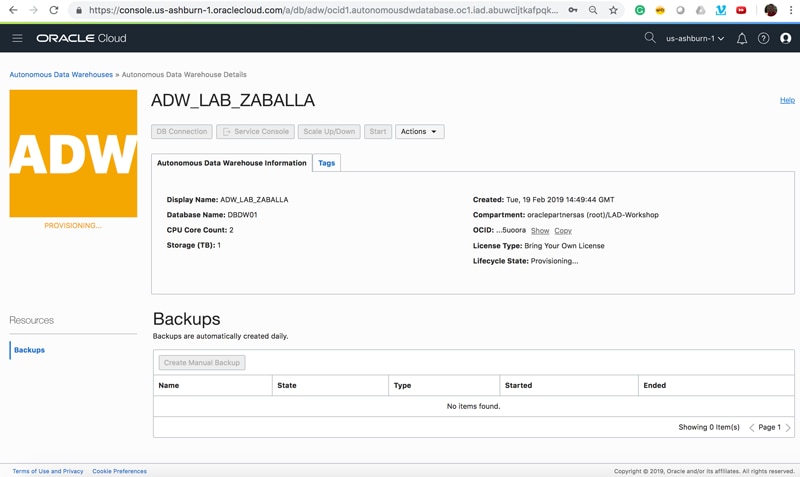Click the zoom magnifier icon in address bar
The image size is (800, 477).
coord(593,10)
